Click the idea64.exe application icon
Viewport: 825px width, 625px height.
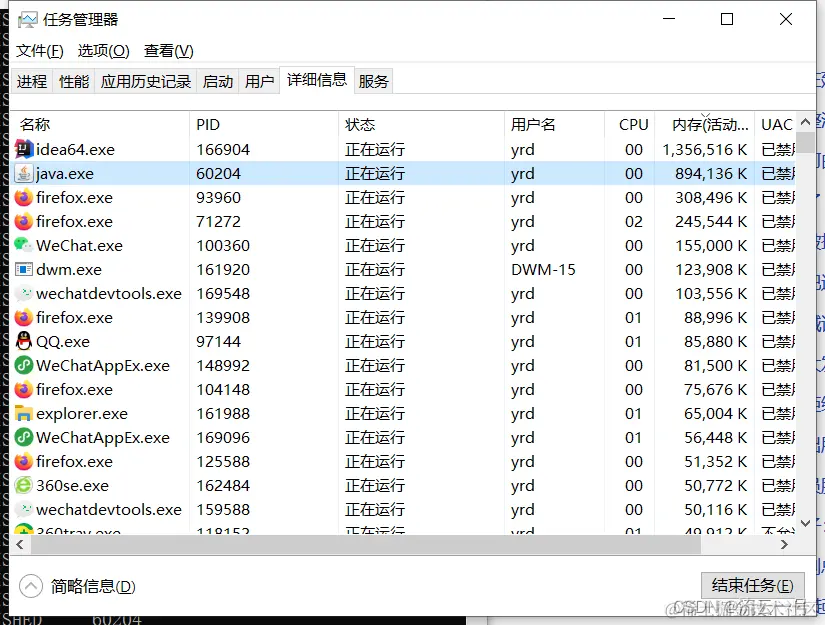[23, 149]
